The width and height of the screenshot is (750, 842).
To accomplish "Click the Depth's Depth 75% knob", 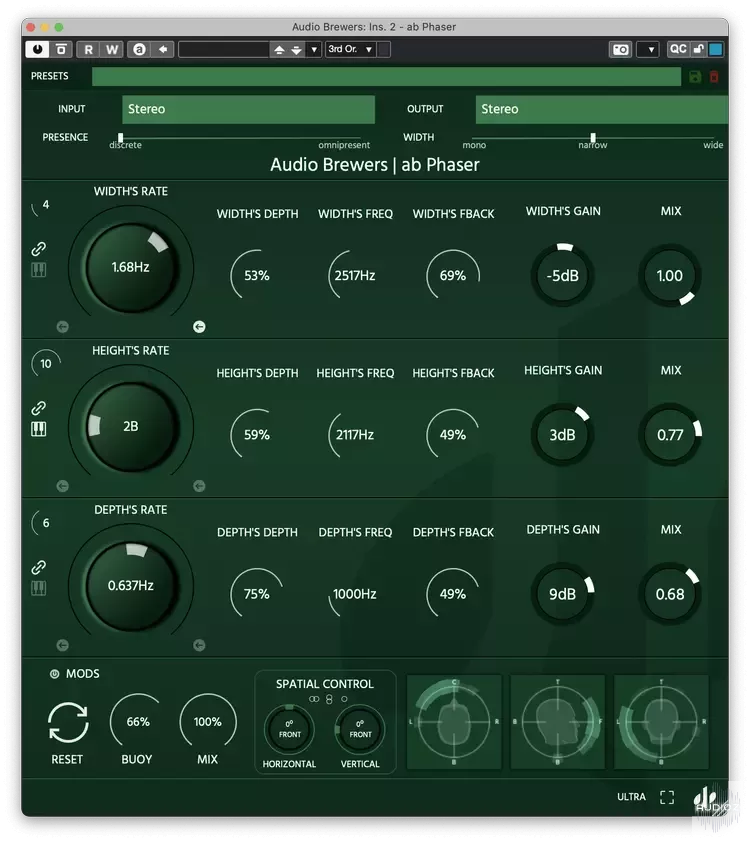I will click(x=257, y=594).
